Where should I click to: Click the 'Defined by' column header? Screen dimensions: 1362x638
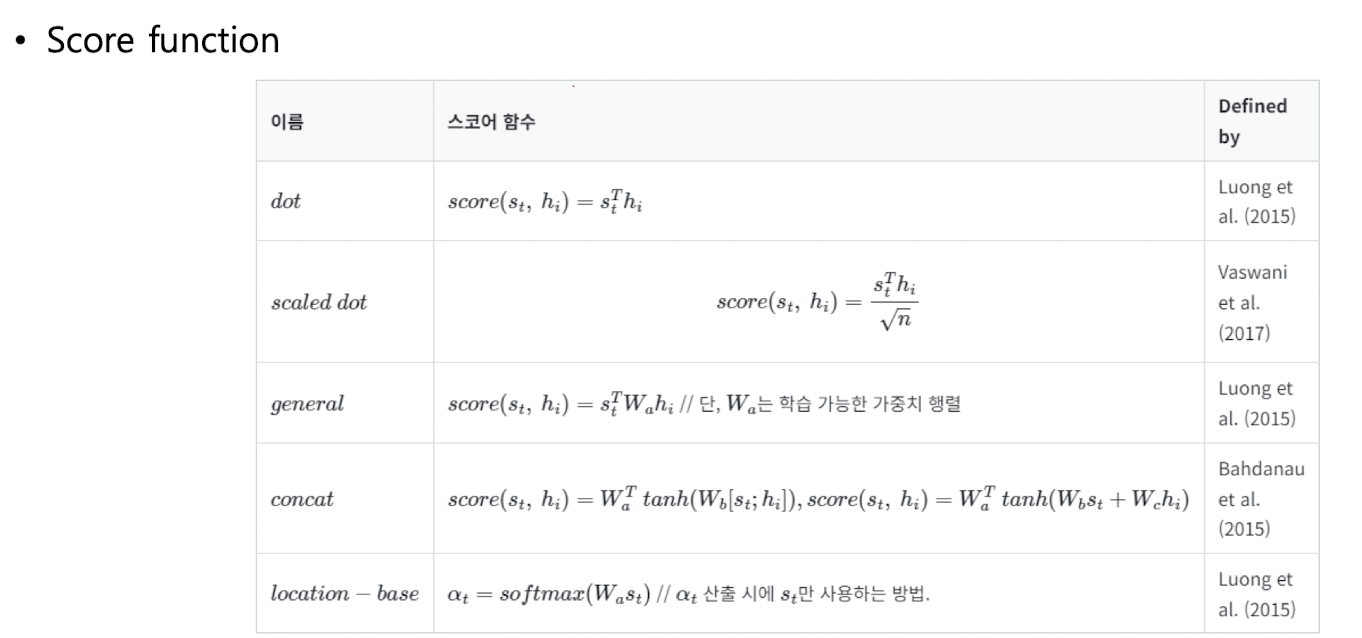pos(1252,121)
